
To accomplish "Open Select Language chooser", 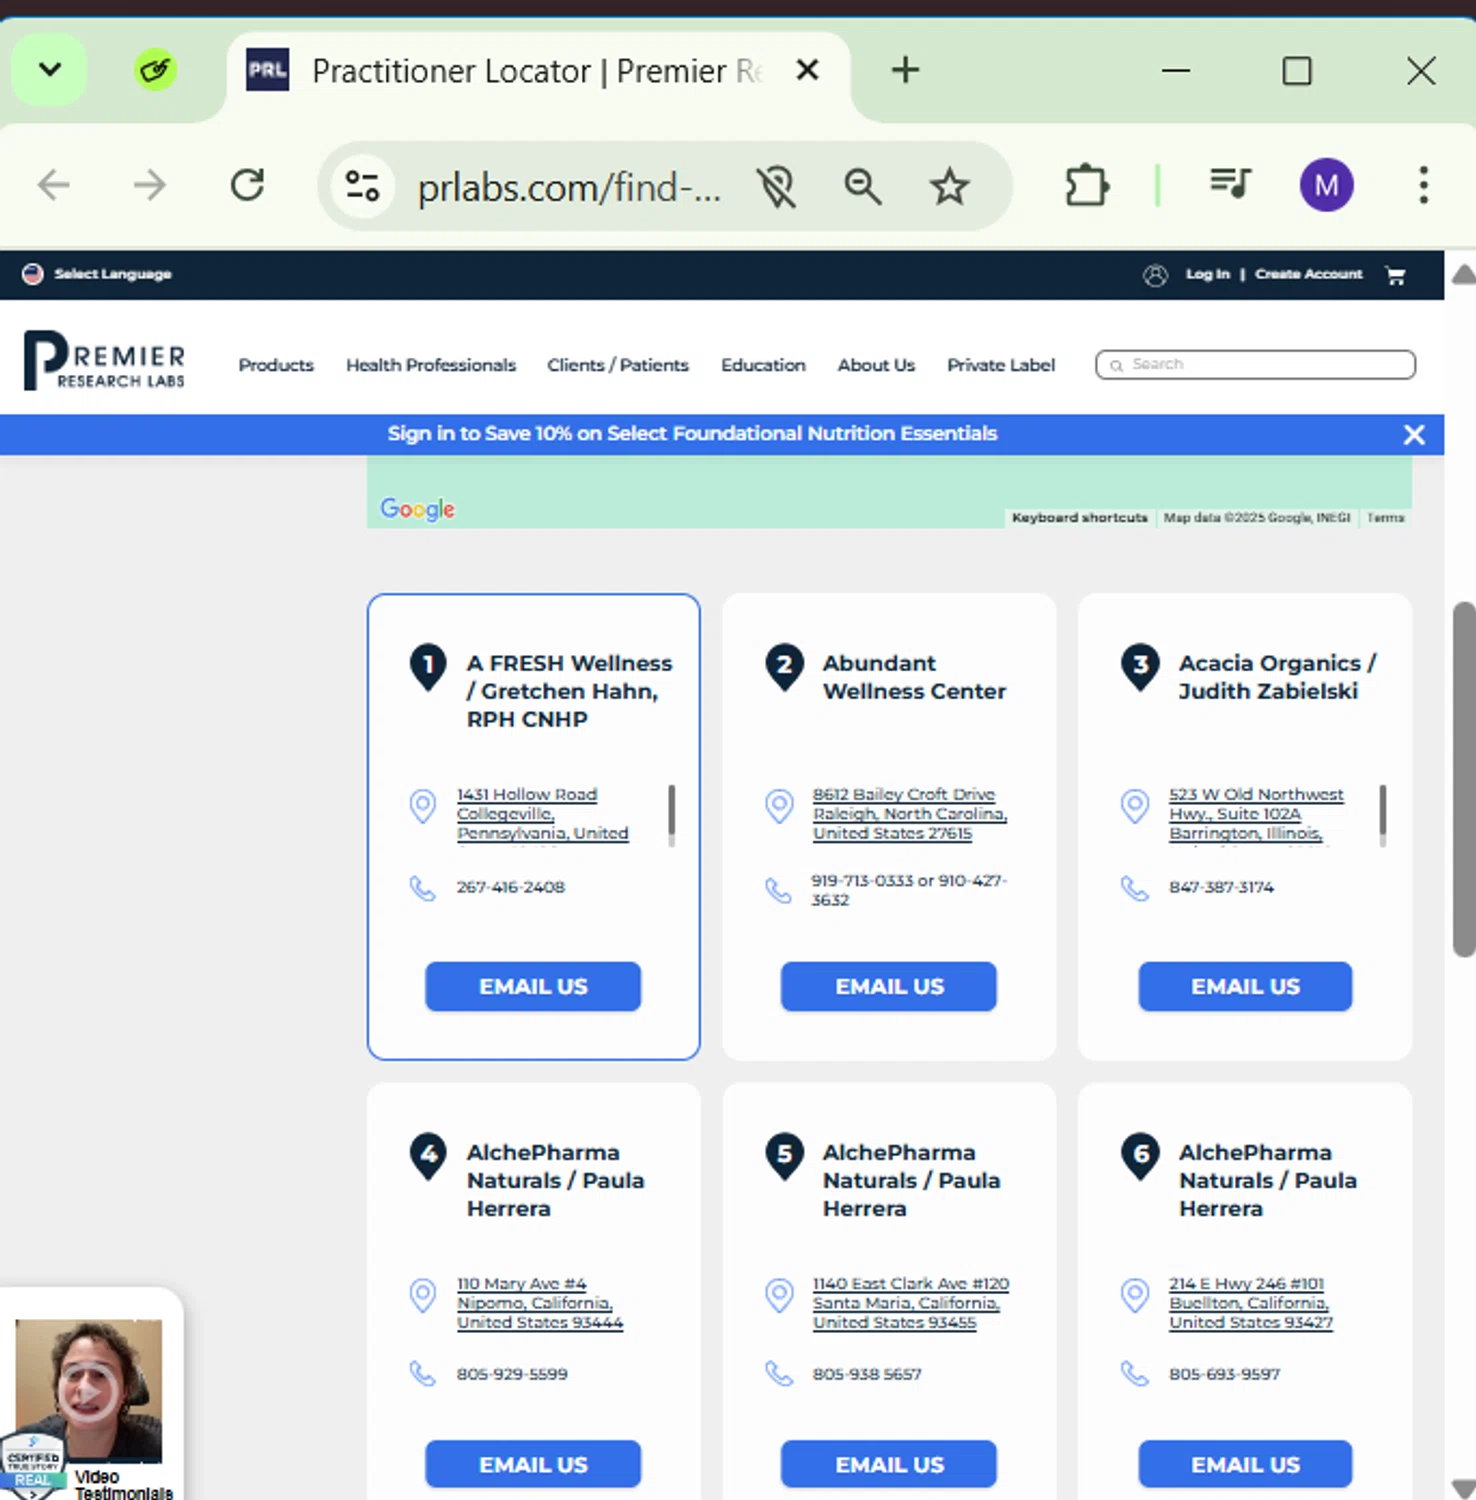I will 97,274.
